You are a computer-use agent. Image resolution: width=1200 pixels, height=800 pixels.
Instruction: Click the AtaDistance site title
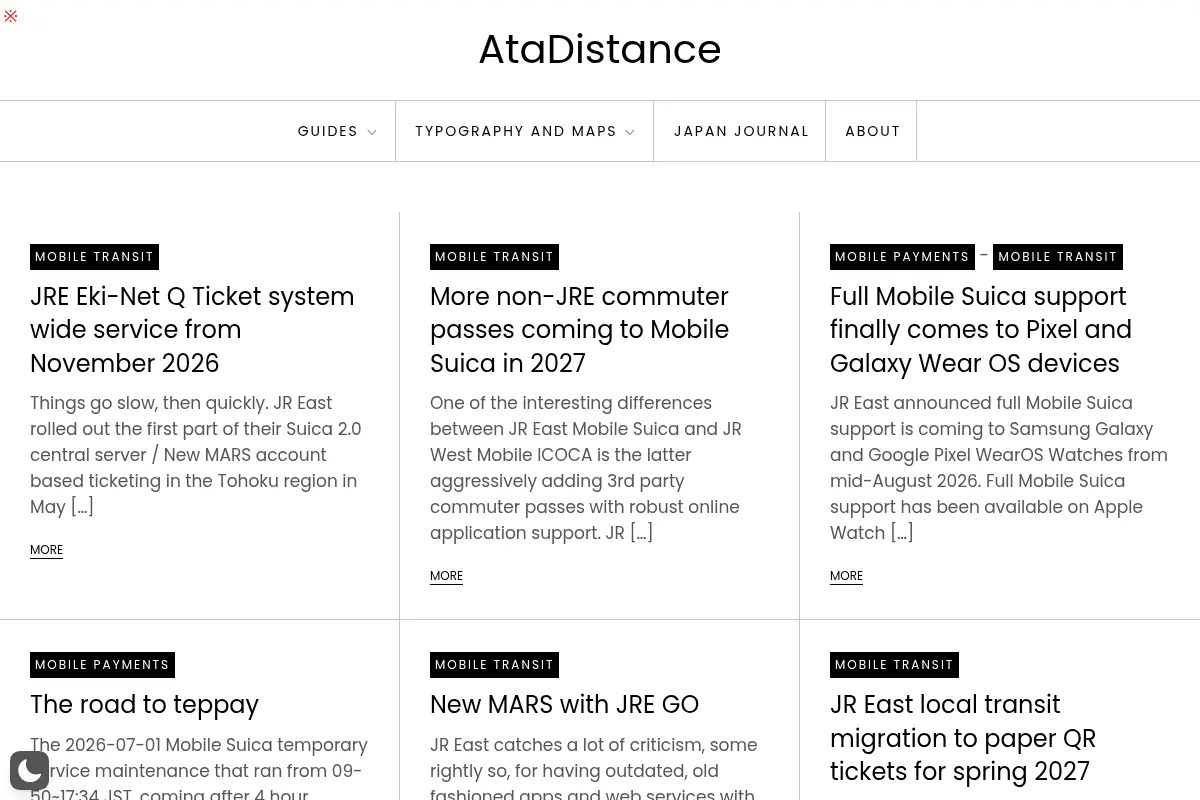point(600,49)
